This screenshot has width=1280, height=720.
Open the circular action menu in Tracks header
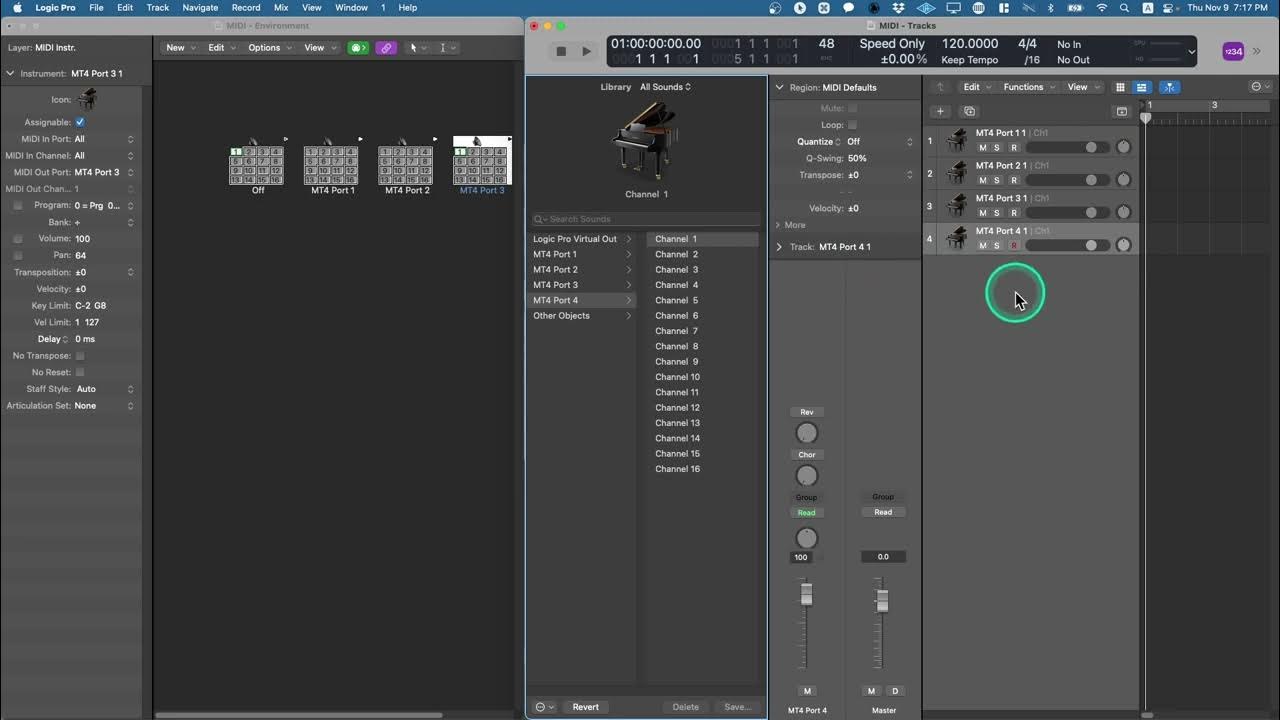[x=1260, y=87]
